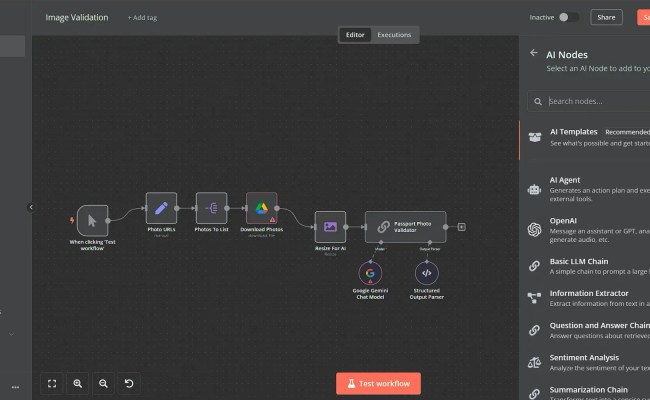Open the Passport Photo Validator node
Image resolution: width=650 pixels, height=400 pixels.
[x=405, y=227]
